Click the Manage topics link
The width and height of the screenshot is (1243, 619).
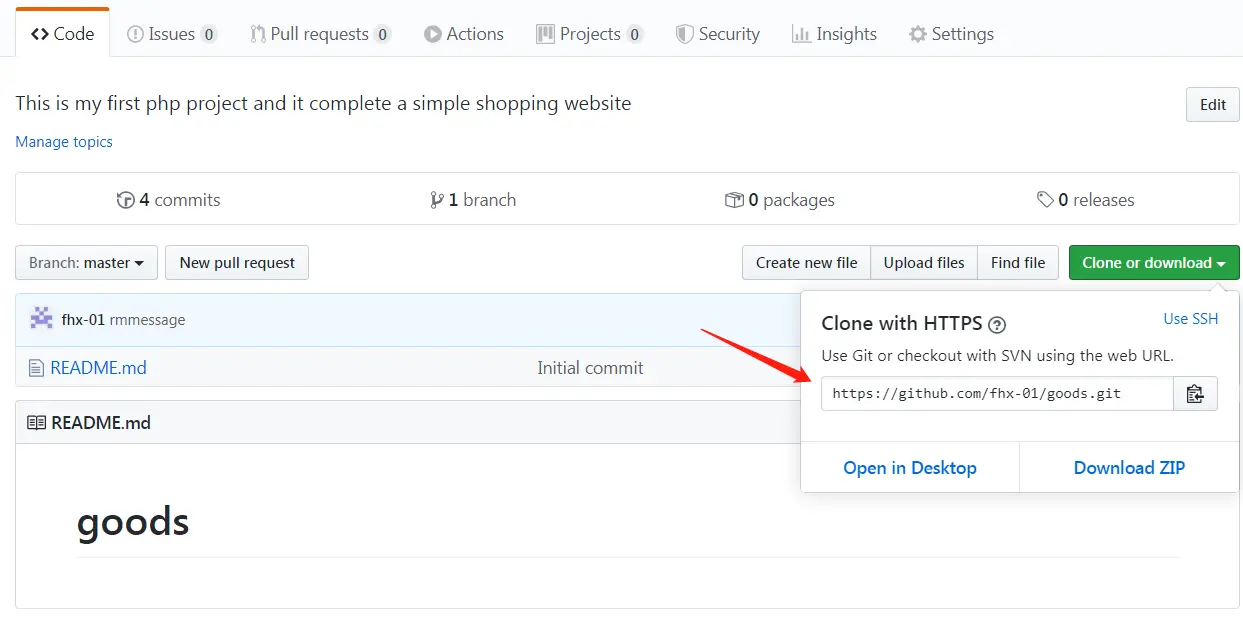click(64, 142)
